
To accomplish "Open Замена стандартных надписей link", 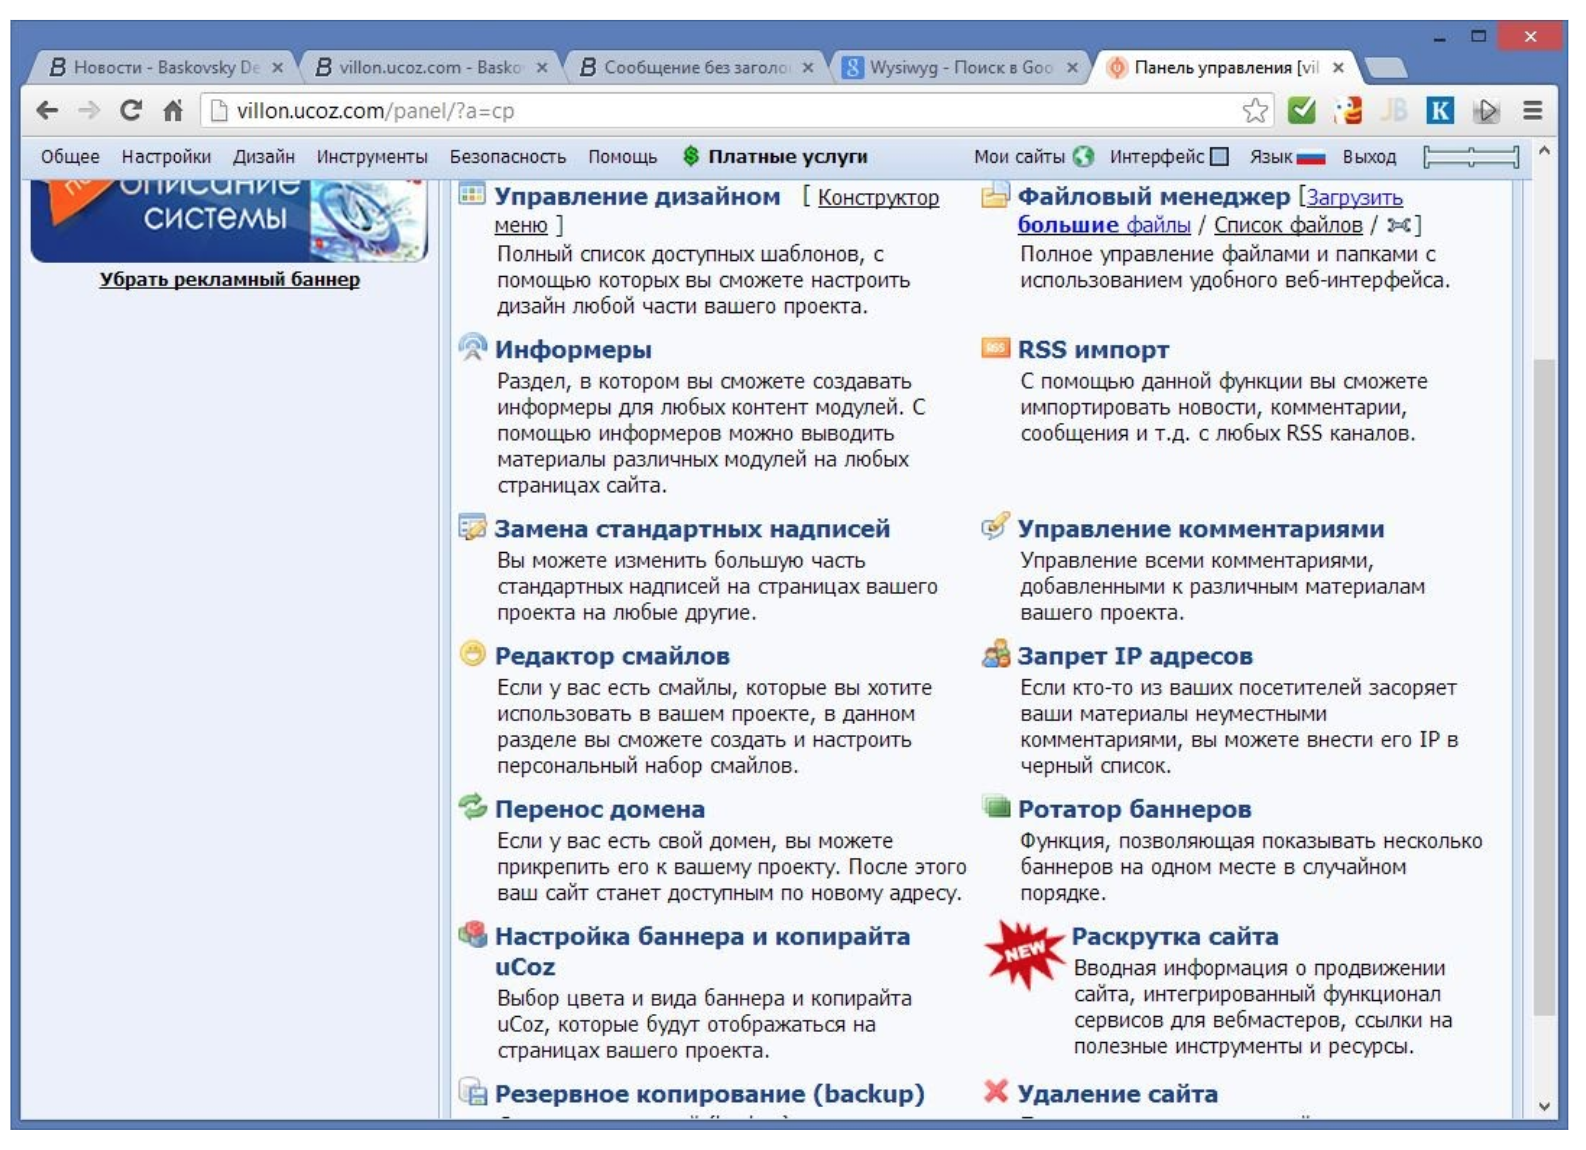I will [692, 528].
